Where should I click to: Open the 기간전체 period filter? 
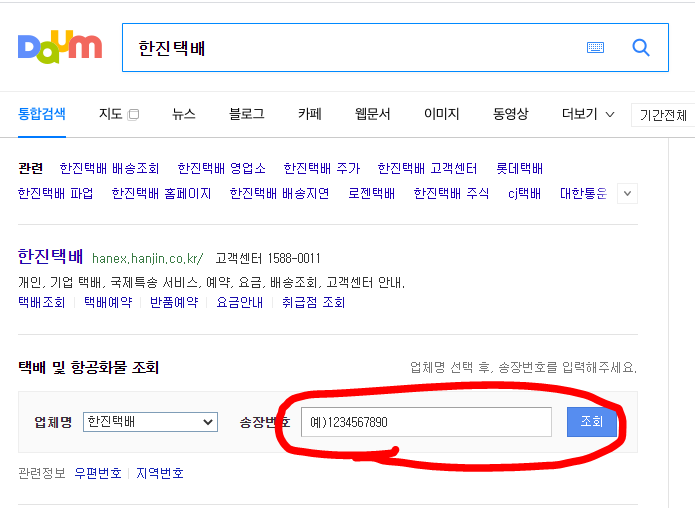click(x=663, y=115)
